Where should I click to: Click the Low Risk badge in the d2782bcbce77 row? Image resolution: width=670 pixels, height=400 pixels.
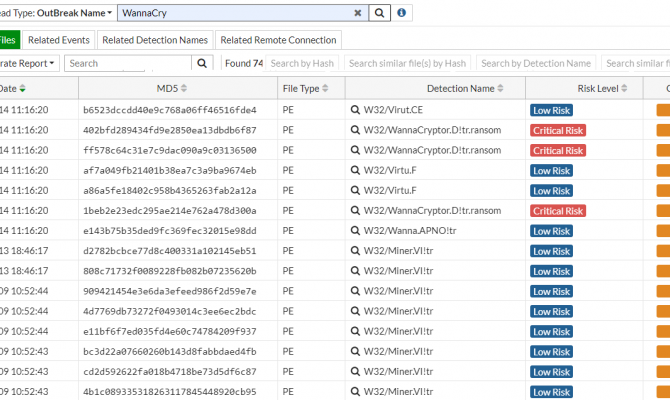tap(551, 251)
